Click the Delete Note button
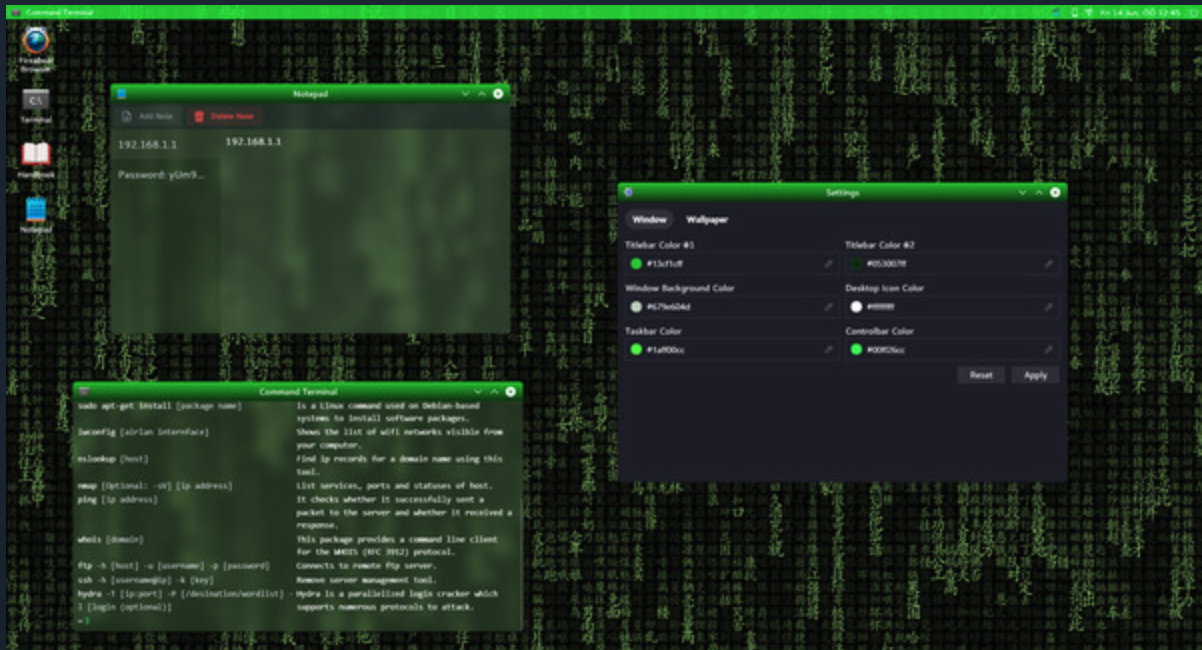1202x650 pixels. pos(225,116)
